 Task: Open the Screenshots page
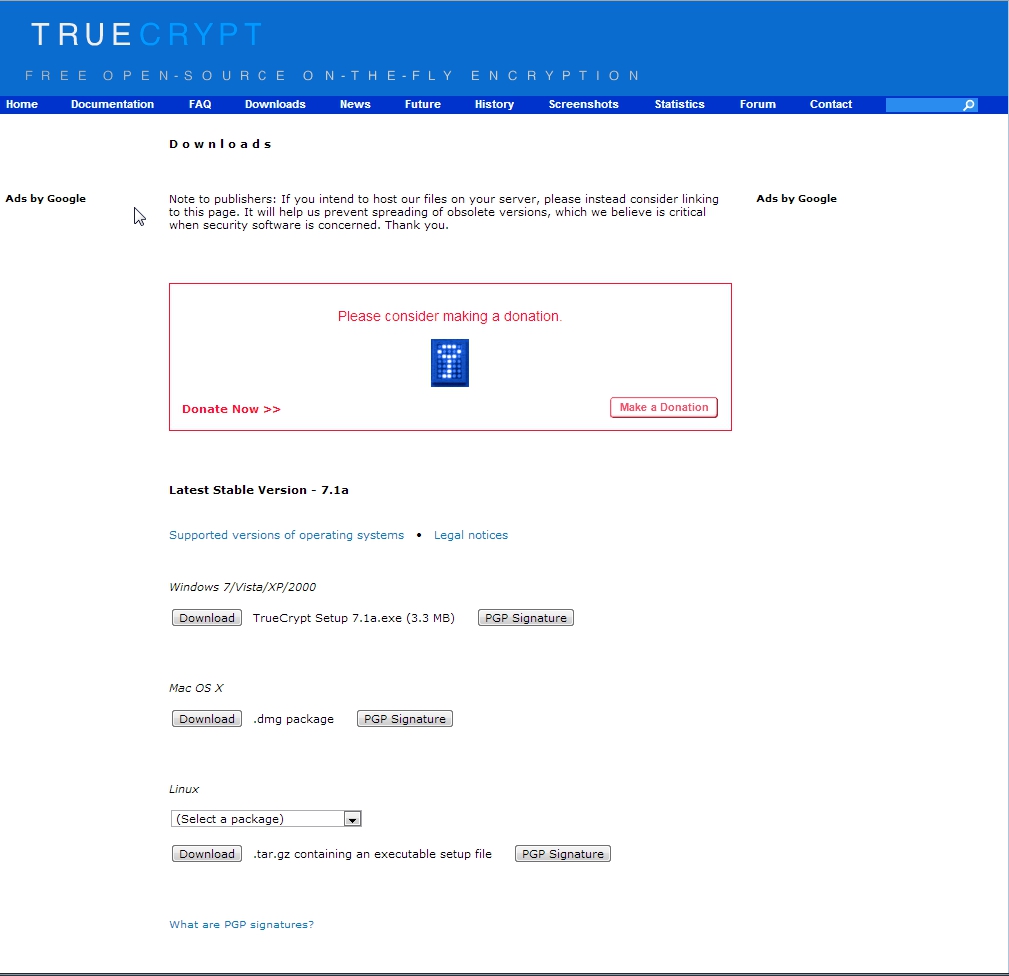(583, 104)
